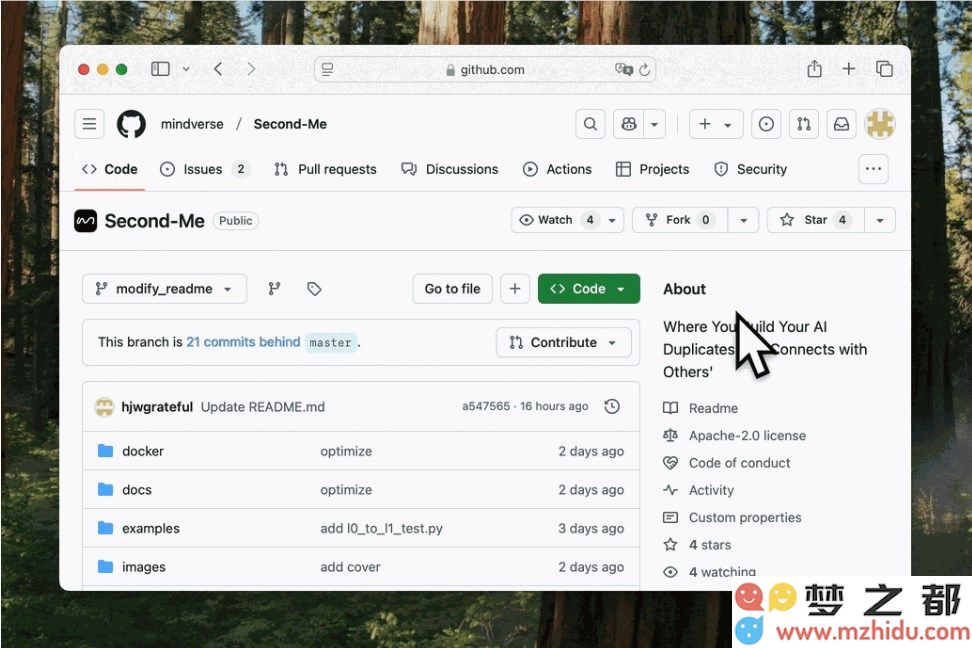Click the GitHub Octocat logo
Image resolution: width=972 pixels, height=648 pixels.
(131, 124)
